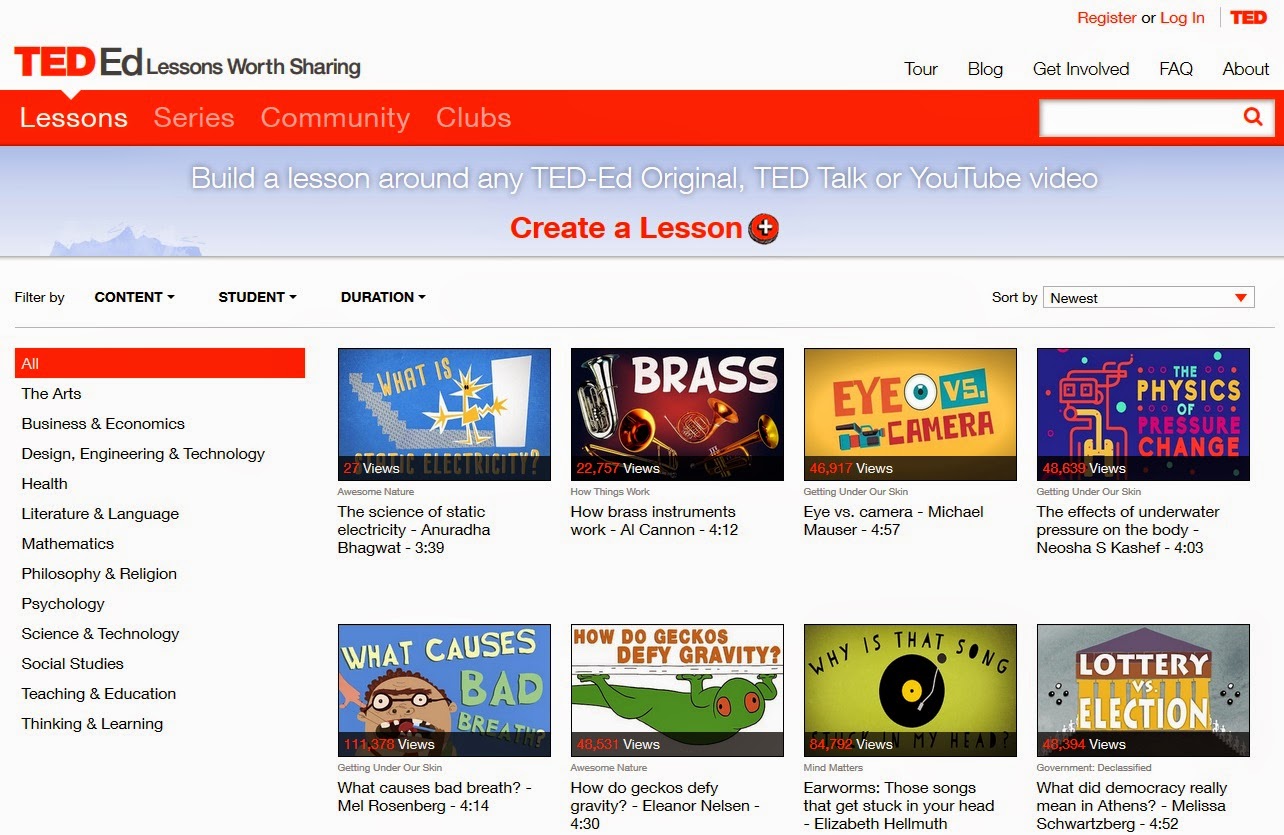This screenshot has height=835, width=1284.
Task: Select the Mathematics category filter
Action: 68,543
